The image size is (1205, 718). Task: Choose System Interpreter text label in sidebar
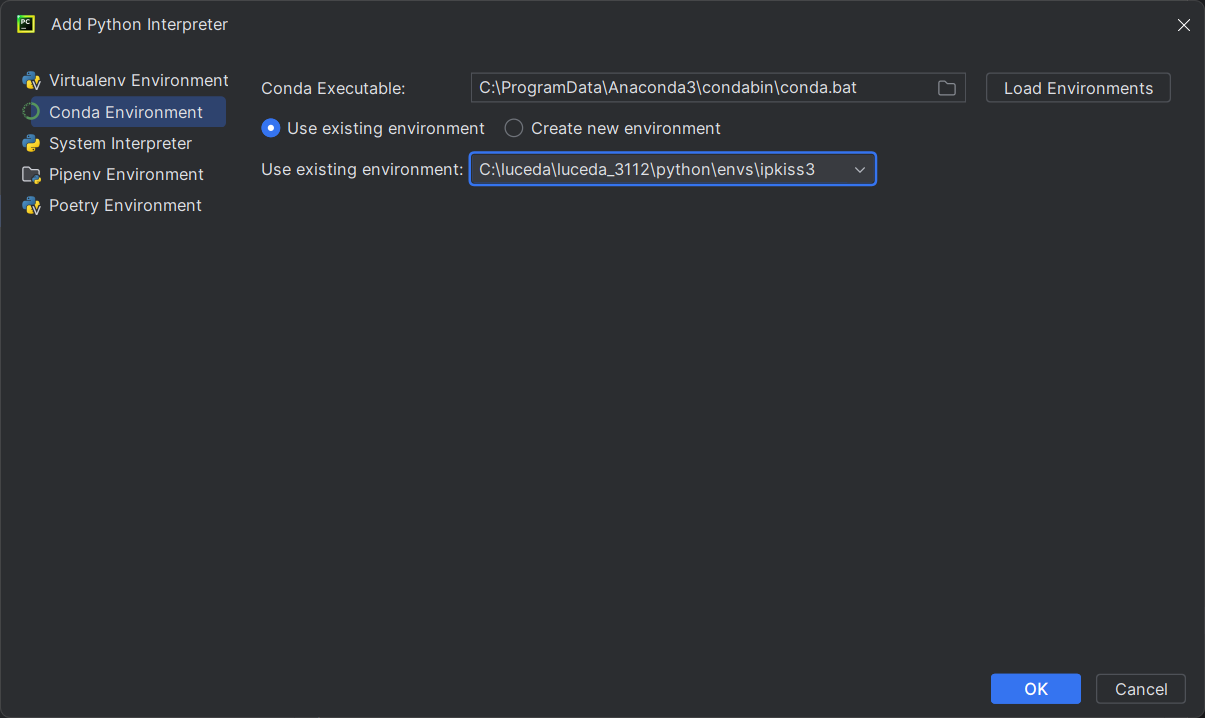120,143
